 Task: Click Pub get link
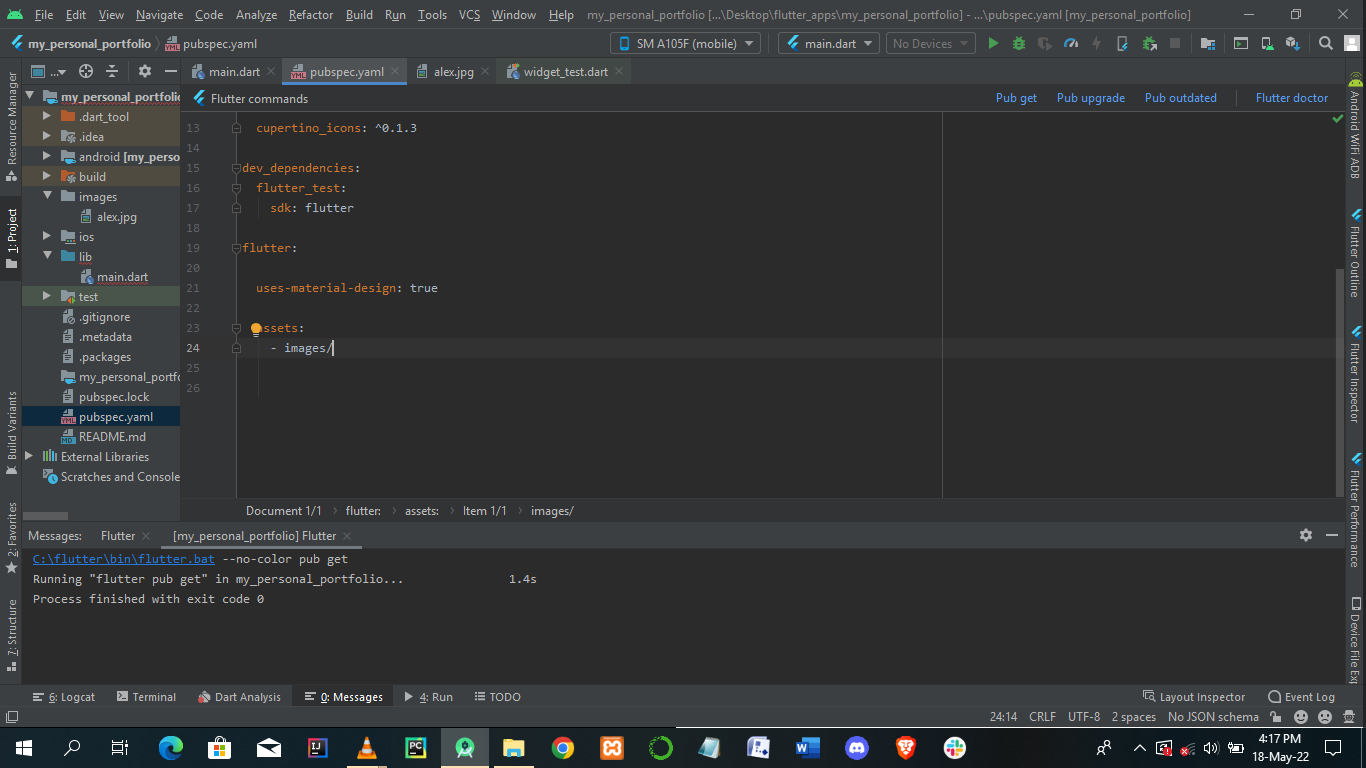click(x=1016, y=98)
